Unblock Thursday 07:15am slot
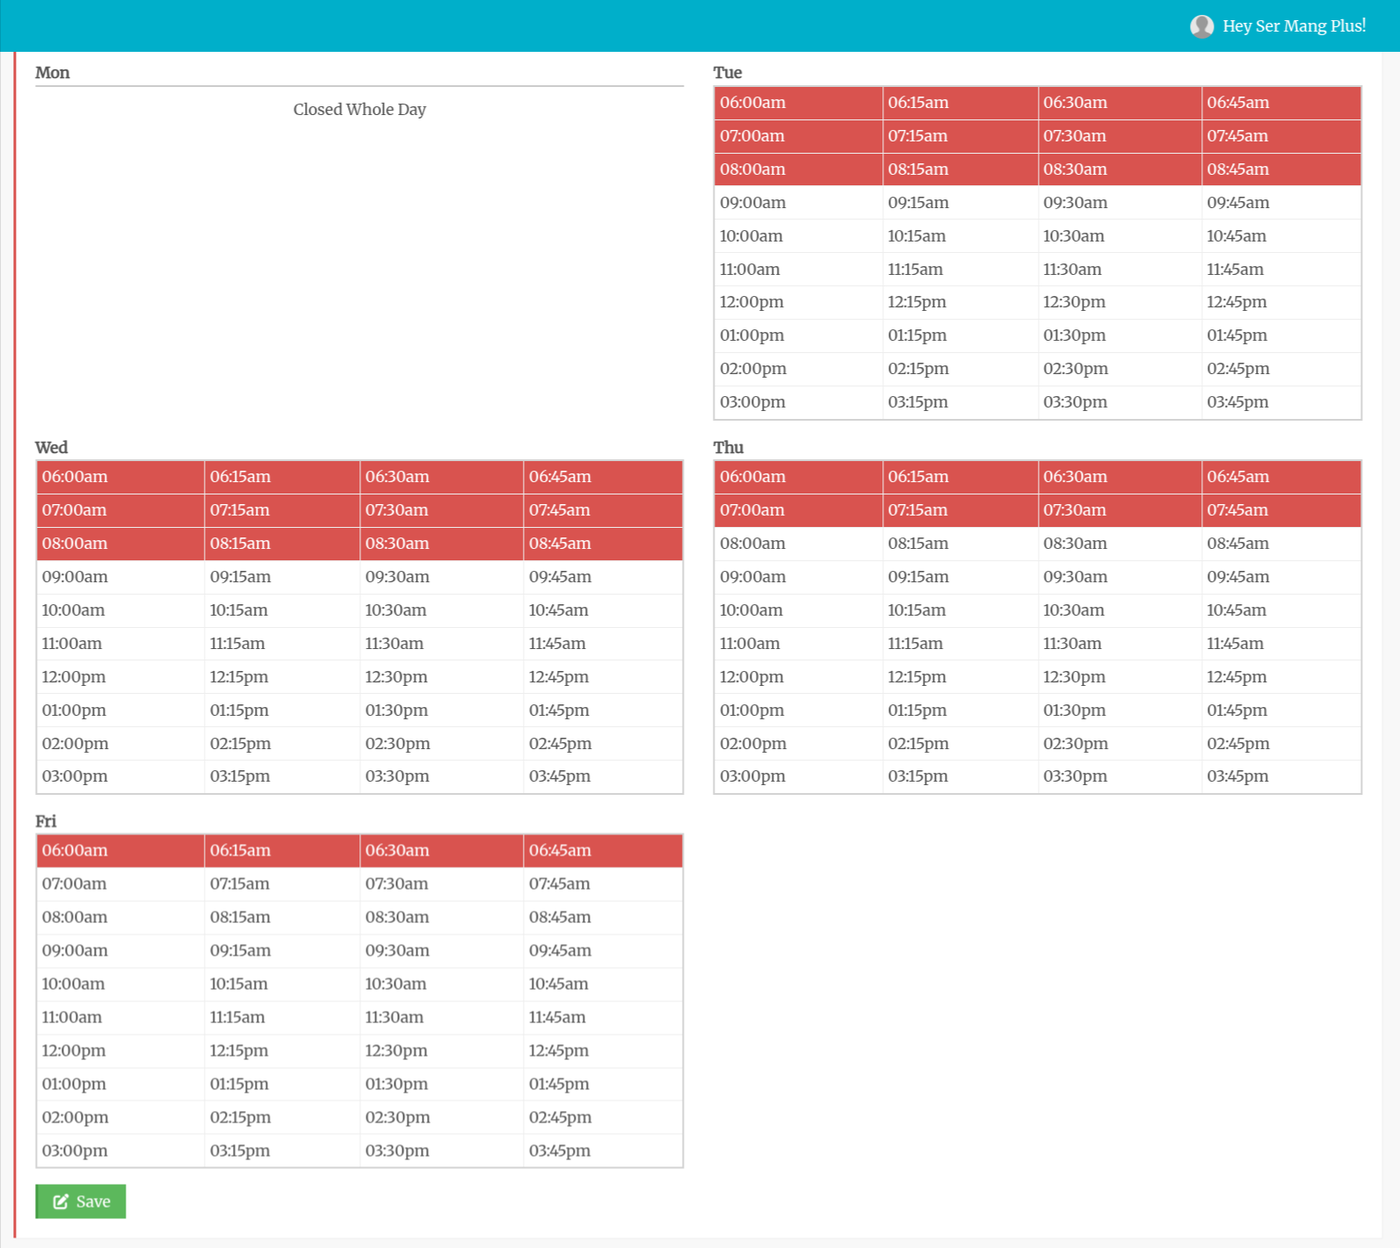1400x1248 pixels. [961, 510]
